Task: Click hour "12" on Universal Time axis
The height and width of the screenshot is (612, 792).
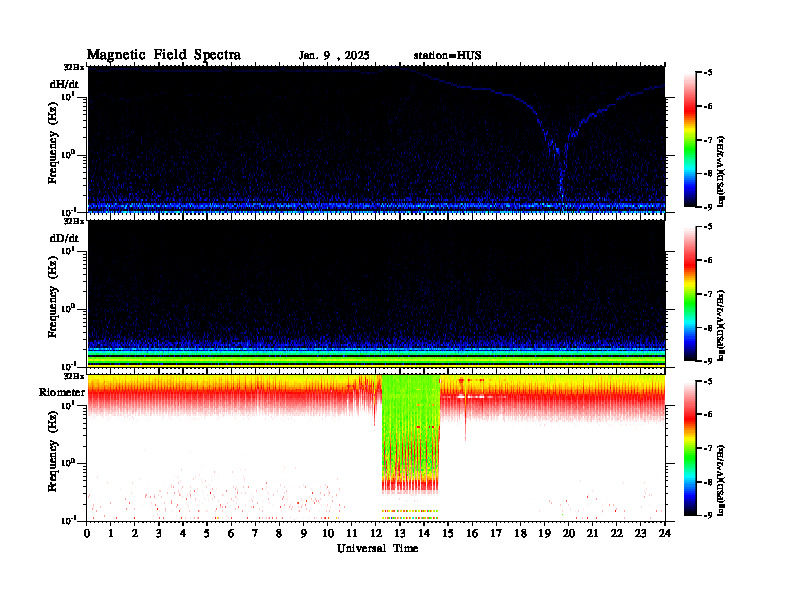Action: 376,533
